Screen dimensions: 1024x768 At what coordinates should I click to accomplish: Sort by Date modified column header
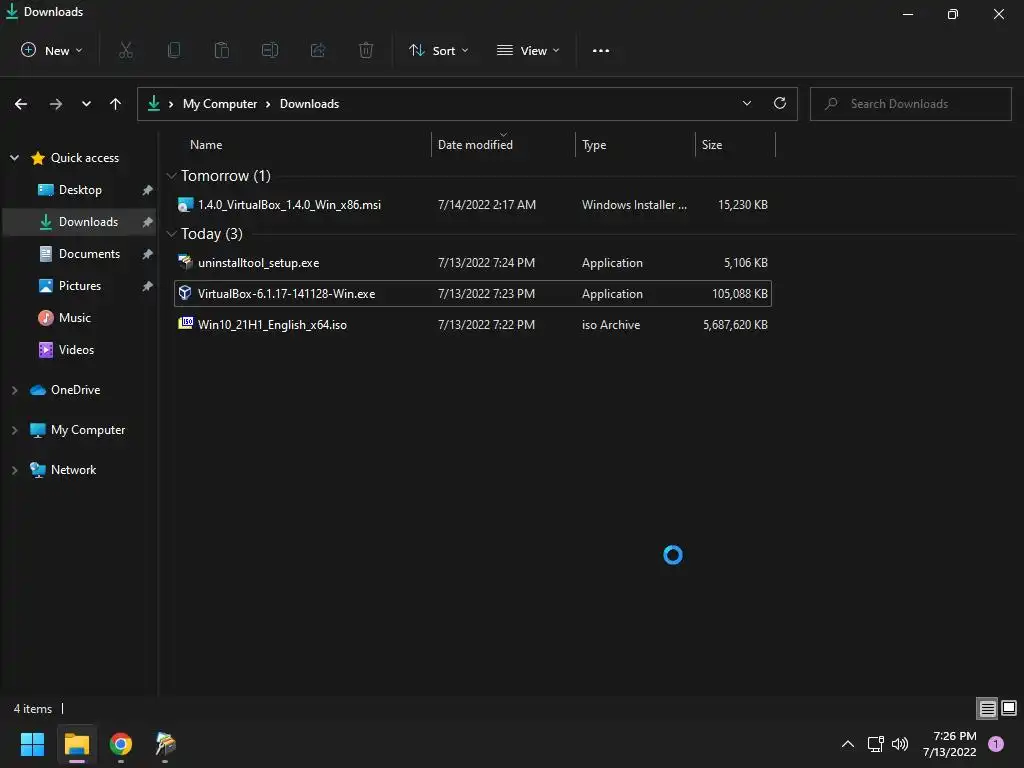[x=475, y=145]
